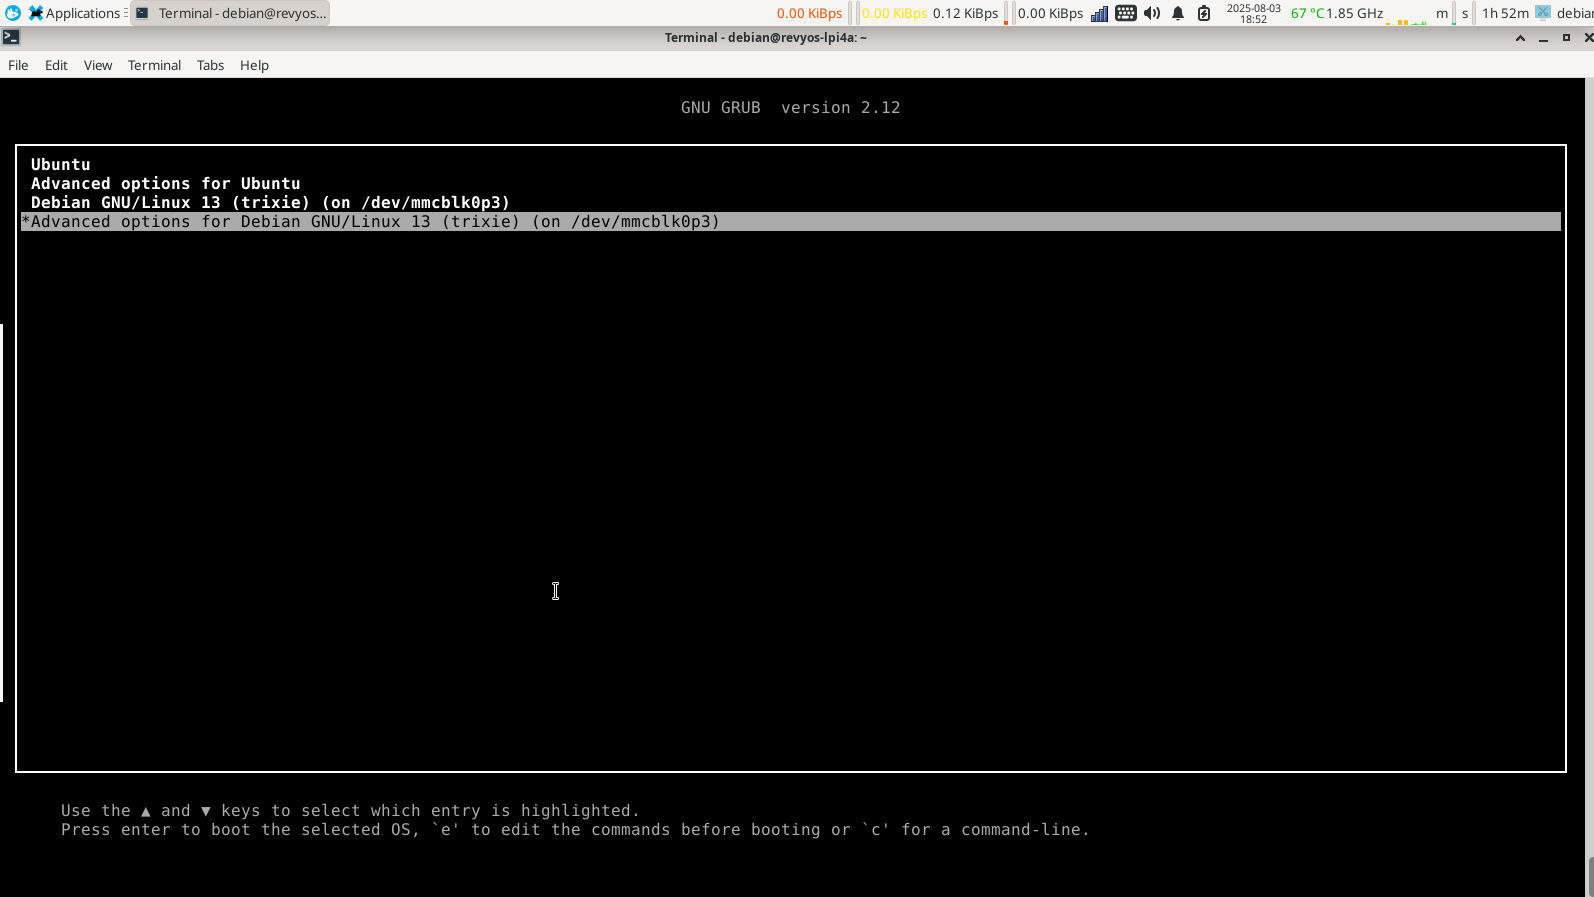Open the View menu
This screenshot has width=1594, height=897.
click(x=98, y=65)
